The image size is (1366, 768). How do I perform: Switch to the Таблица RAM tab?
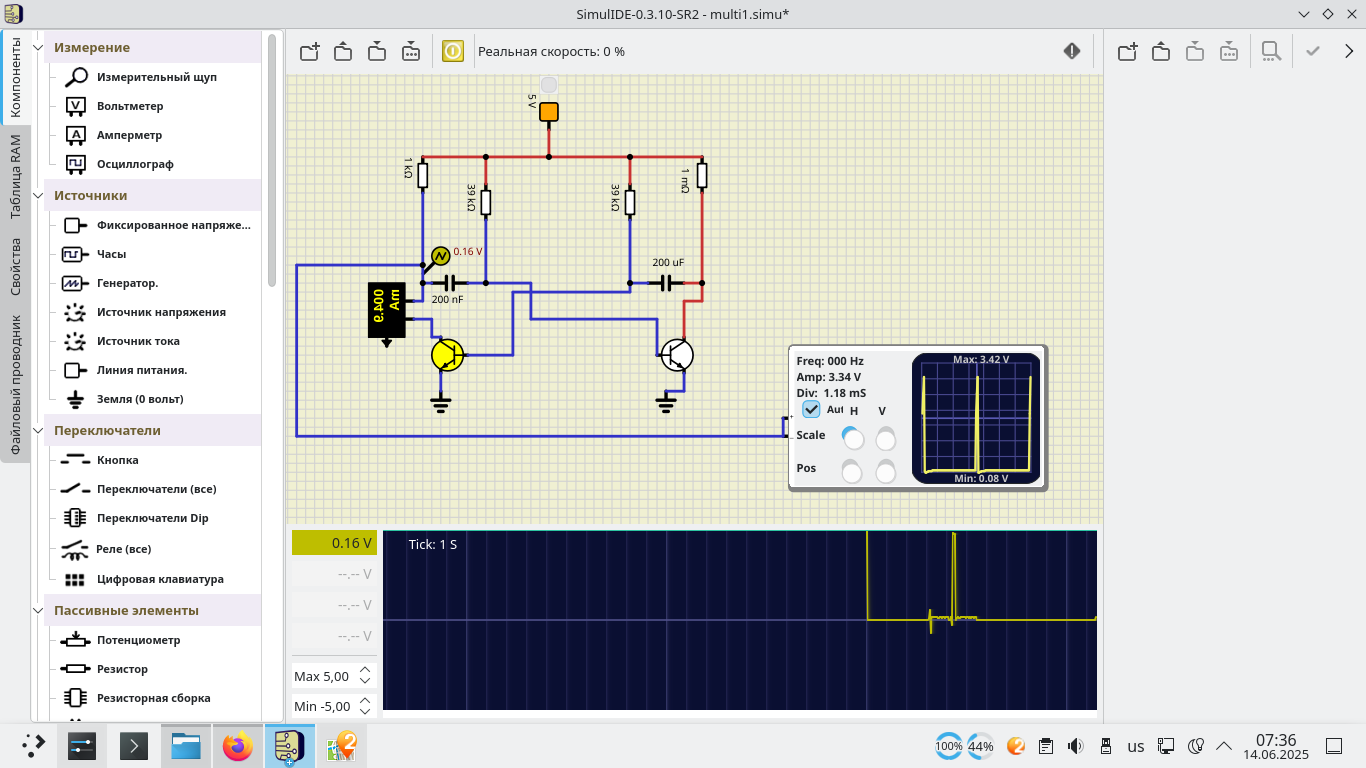click(x=15, y=177)
